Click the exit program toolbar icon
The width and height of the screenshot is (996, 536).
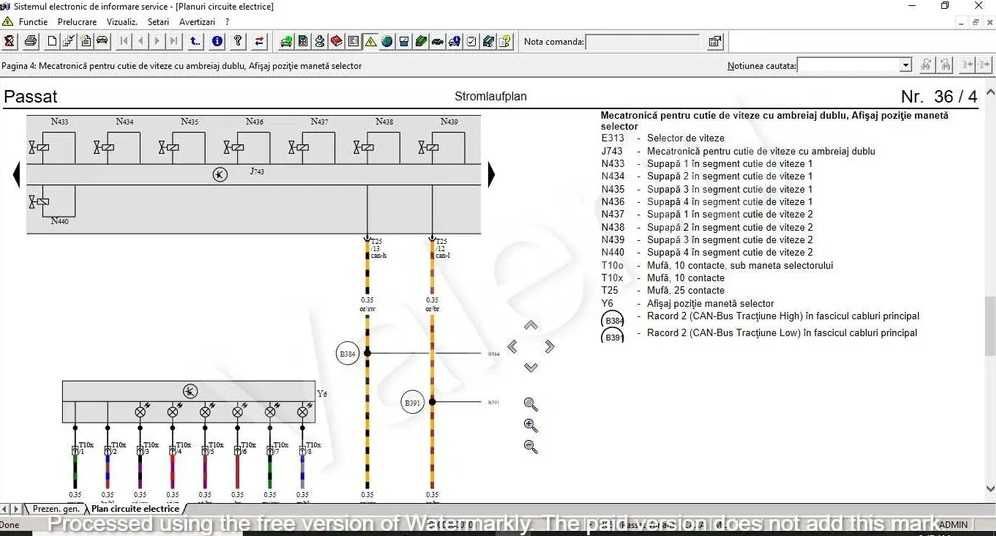[x=10, y=41]
